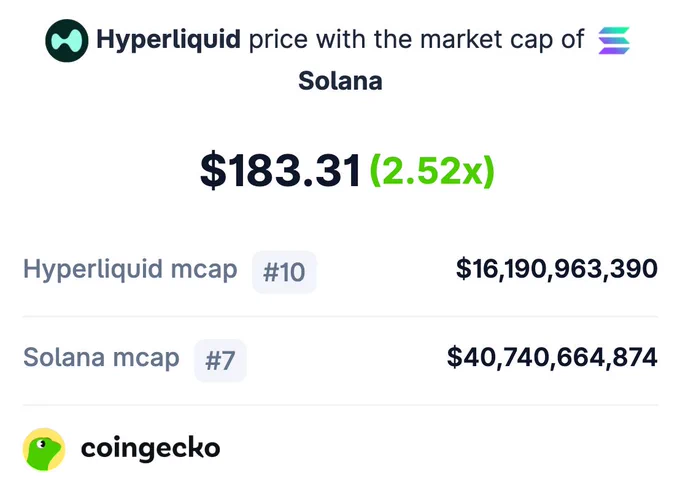This screenshot has width=680, height=489.
Task: Click the $40,740,664,874 market cap value
Action: pyautogui.click(x=552, y=357)
